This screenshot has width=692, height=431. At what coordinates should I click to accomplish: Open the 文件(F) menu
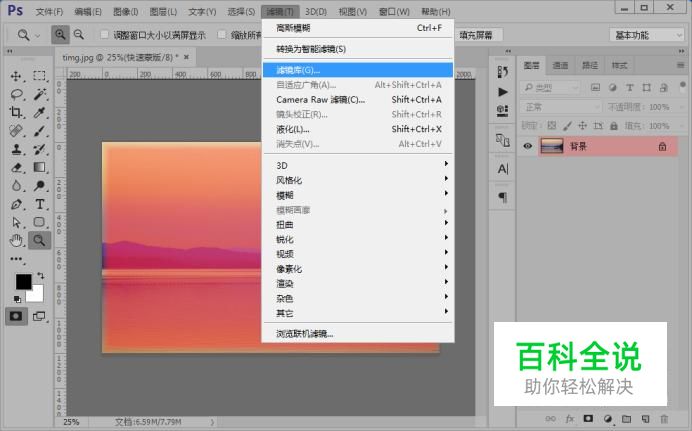pyautogui.click(x=49, y=11)
